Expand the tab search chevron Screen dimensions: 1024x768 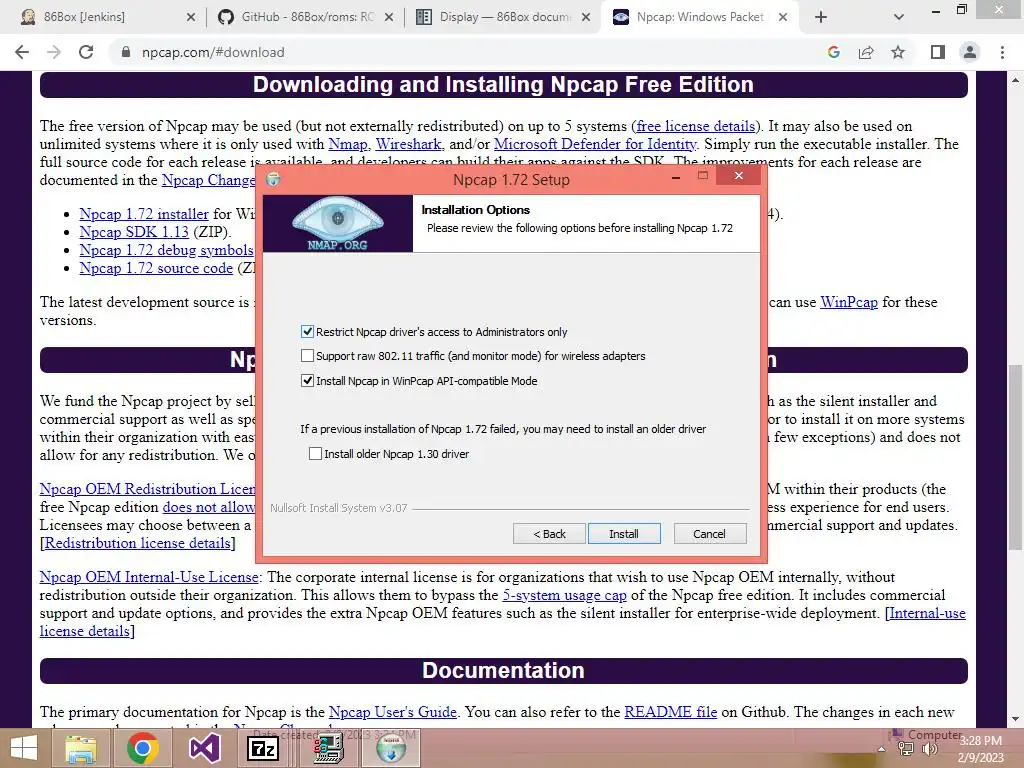click(x=899, y=17)
